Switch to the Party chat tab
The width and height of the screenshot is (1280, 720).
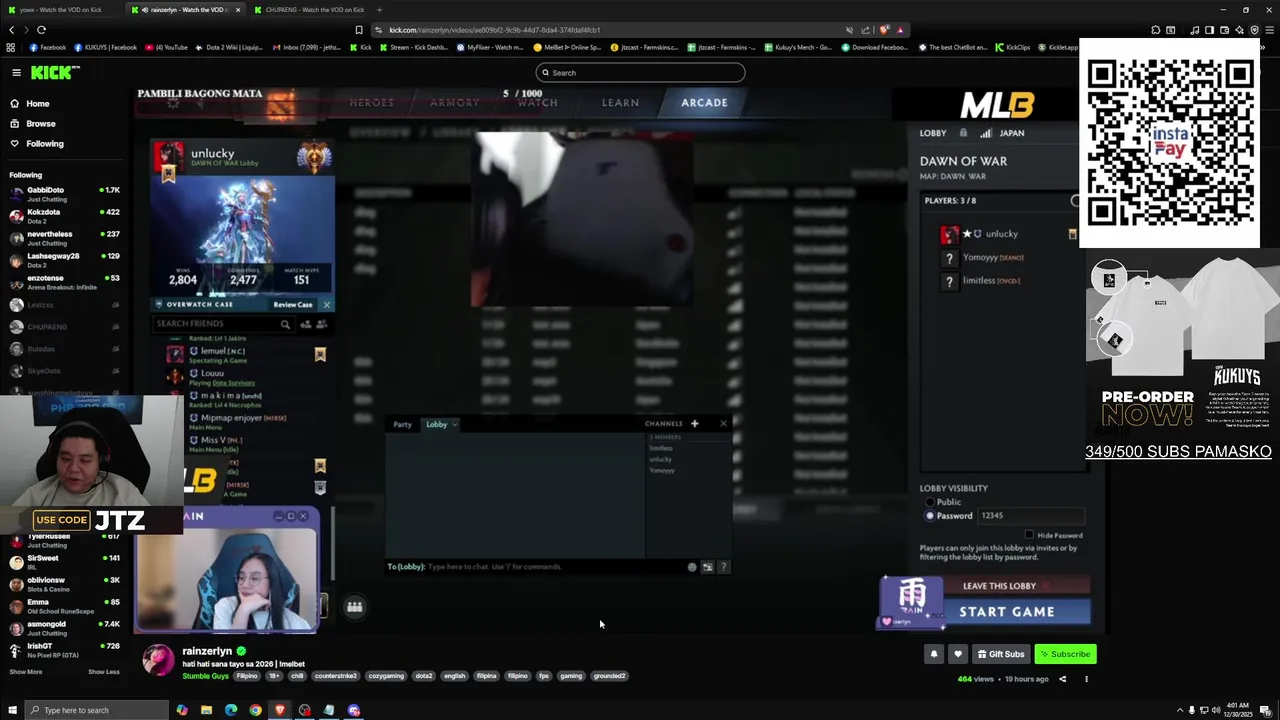pyautogui.click(x=402, y=424)
